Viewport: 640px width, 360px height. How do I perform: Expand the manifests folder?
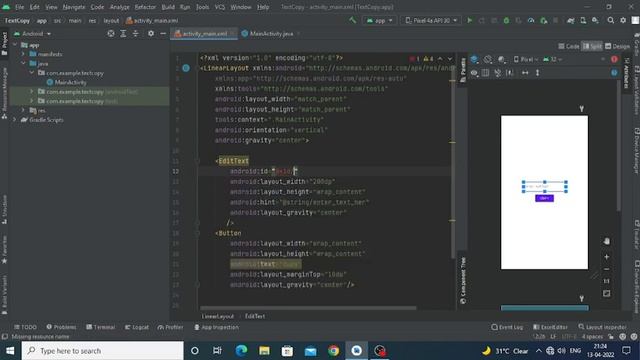point(23,54)
